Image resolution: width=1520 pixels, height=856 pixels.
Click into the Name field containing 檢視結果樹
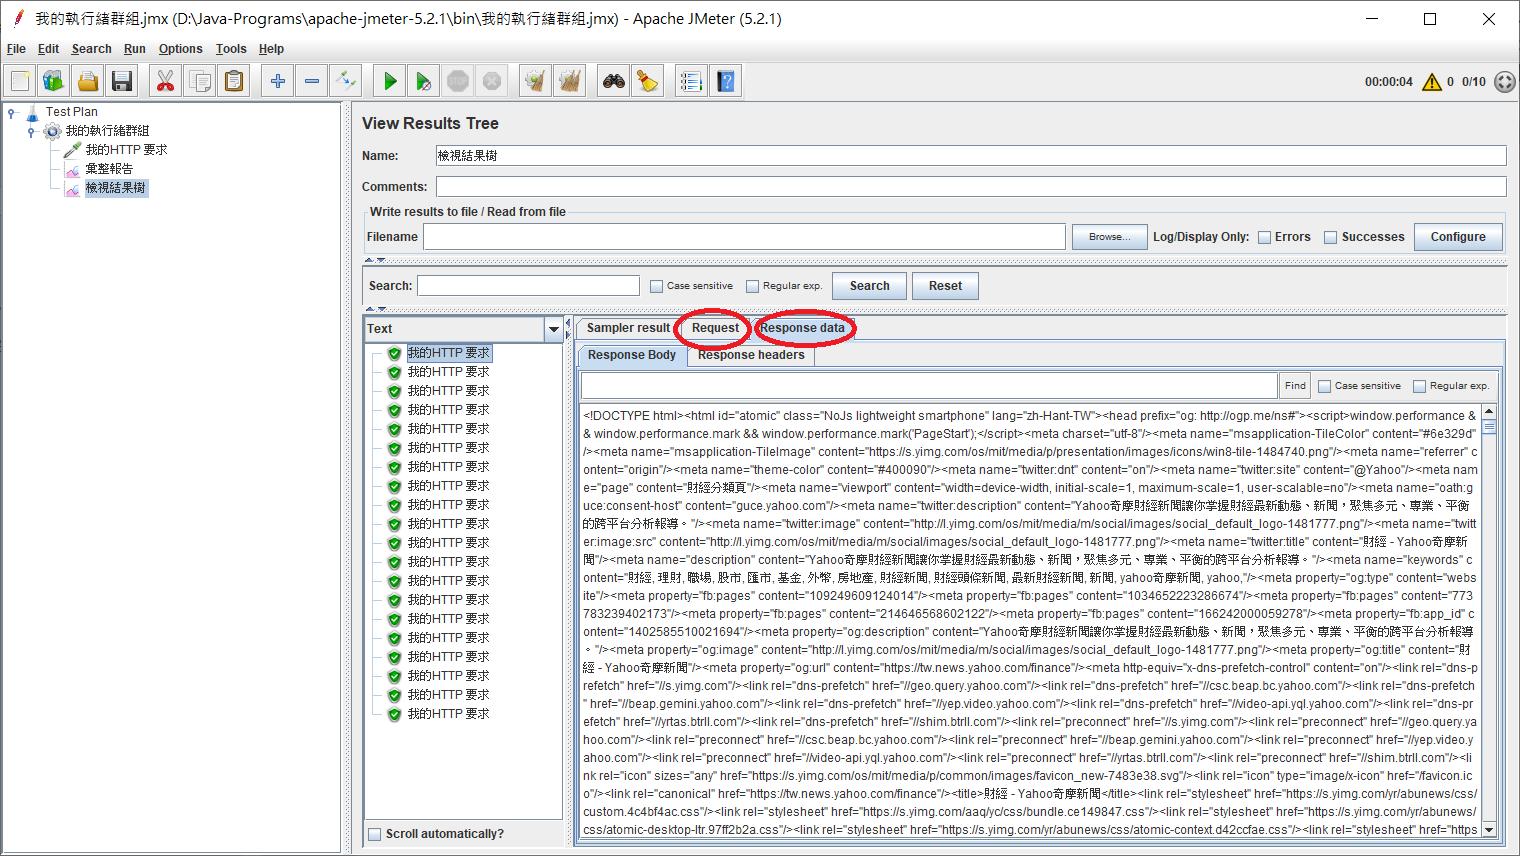point(970,155)
